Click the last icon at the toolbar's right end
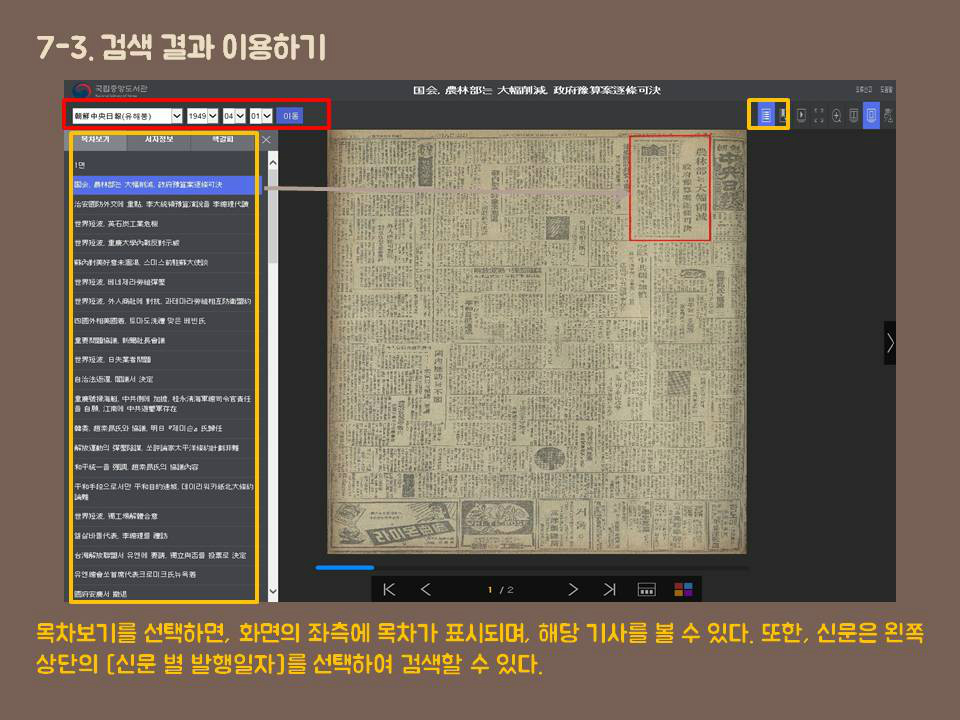This screenshot has width=960, height=720. pos(888,115)
